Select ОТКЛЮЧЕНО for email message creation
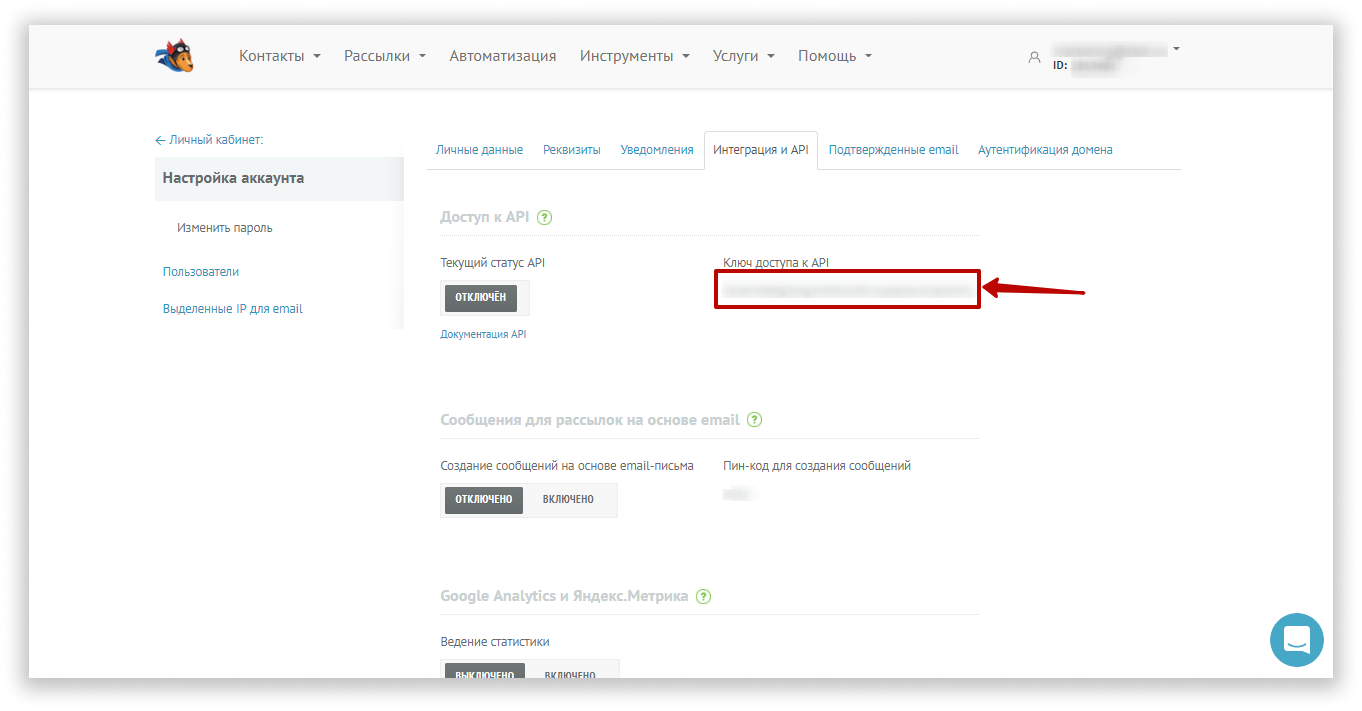Image resolution: width=1362 pixels, height=711 pixels. 484,499
